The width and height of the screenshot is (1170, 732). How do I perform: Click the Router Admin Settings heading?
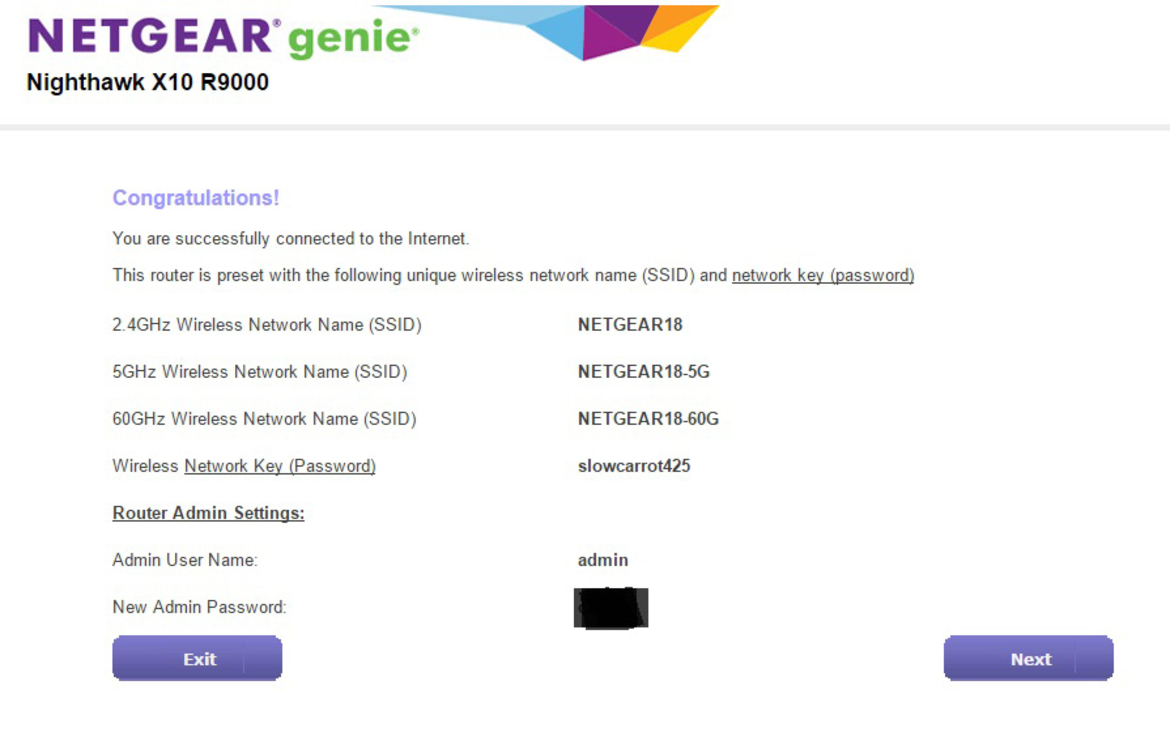(208, 513)
